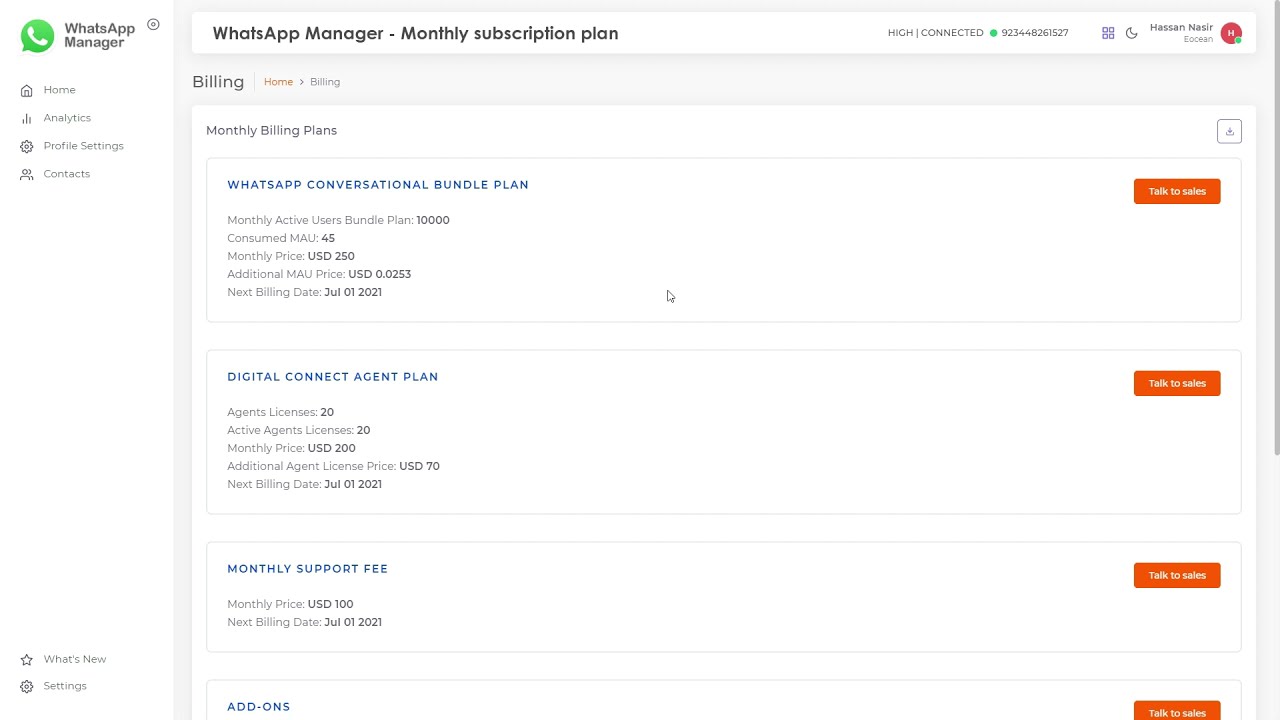Screen dimensions: 1280x720
Task: Click Additional Agent License Price USD 70
Action: point(333,466)
